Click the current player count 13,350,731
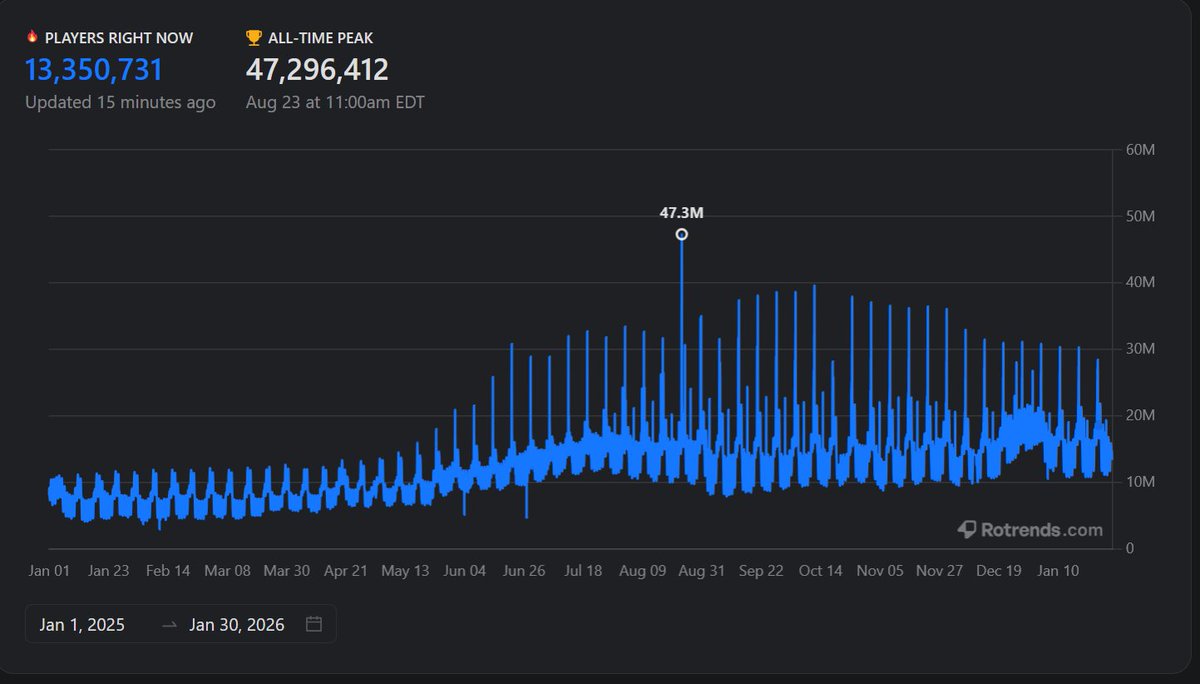 point(94,70)
